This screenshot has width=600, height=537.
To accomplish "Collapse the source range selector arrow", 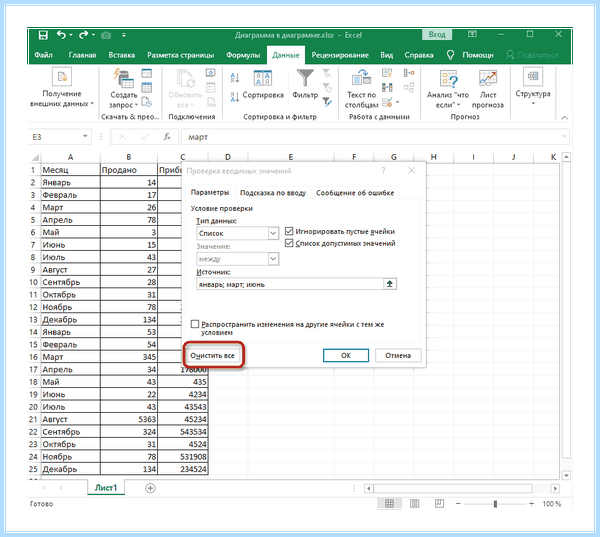I will pyautogui.click(x=390, y=284).
